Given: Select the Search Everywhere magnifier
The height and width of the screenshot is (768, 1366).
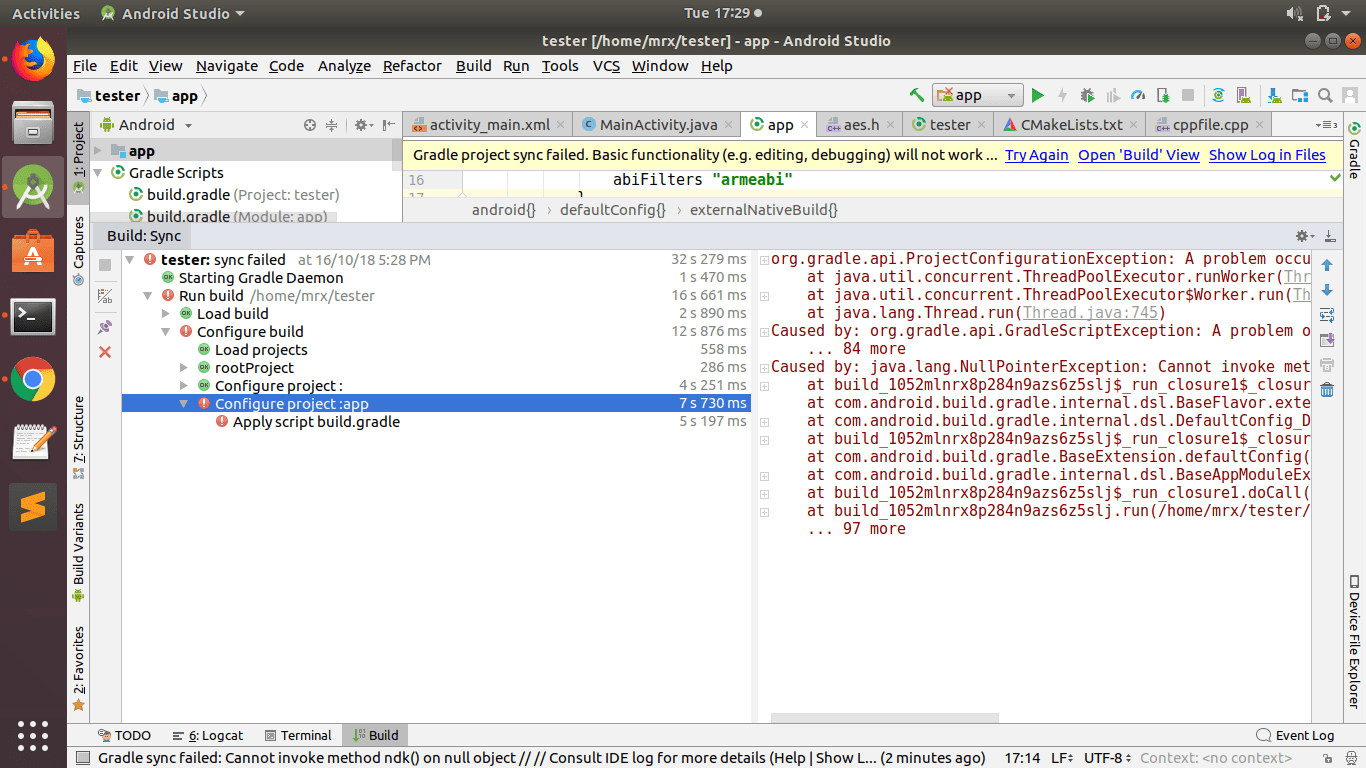Looking at the screenshot, I should pyautogui.click(x=1324, y=95).
